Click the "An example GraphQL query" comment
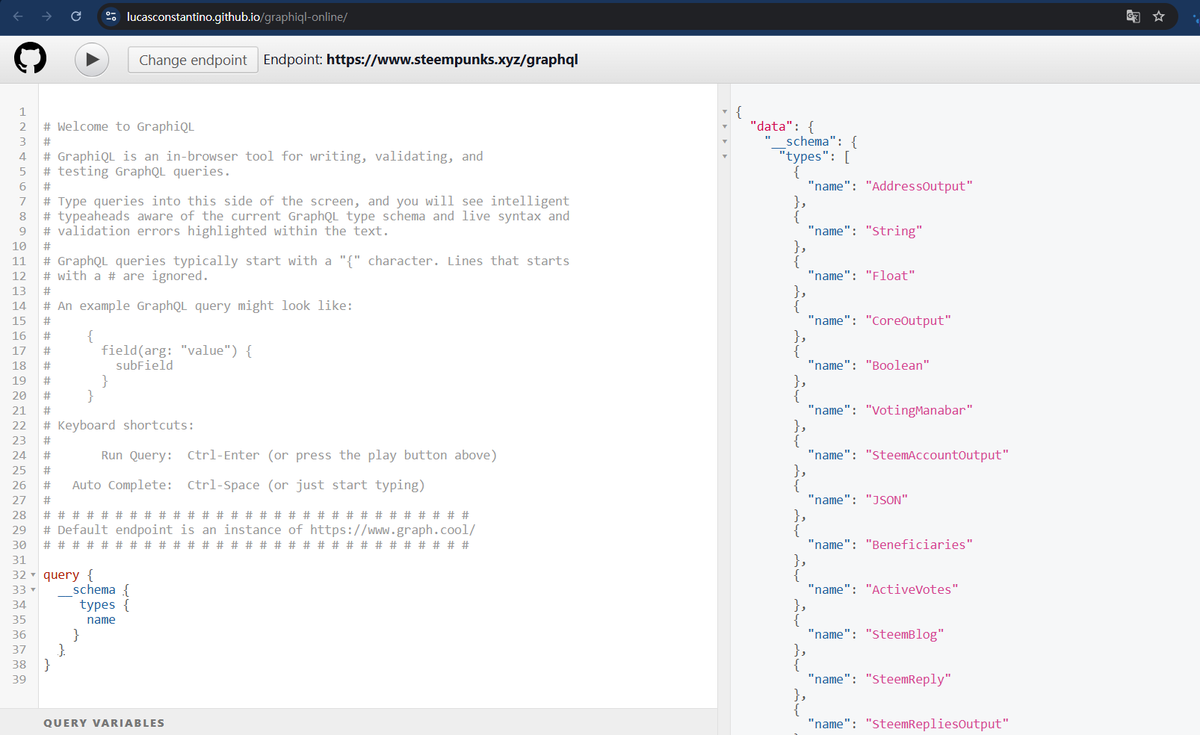The height and width of the screenshot is (735, 1200). click(198, 305)
